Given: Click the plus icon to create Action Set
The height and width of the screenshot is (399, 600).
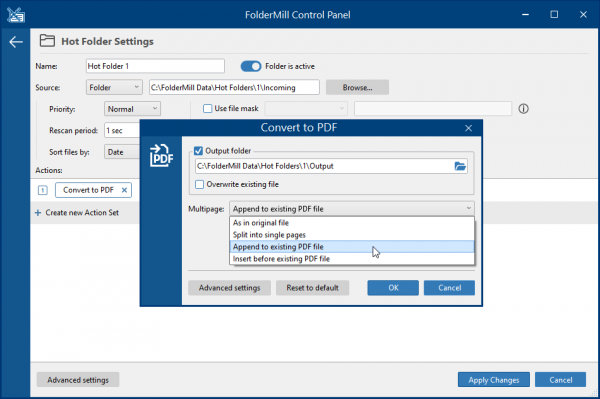Looking at the screenshot, I should (x=38, y=213).
